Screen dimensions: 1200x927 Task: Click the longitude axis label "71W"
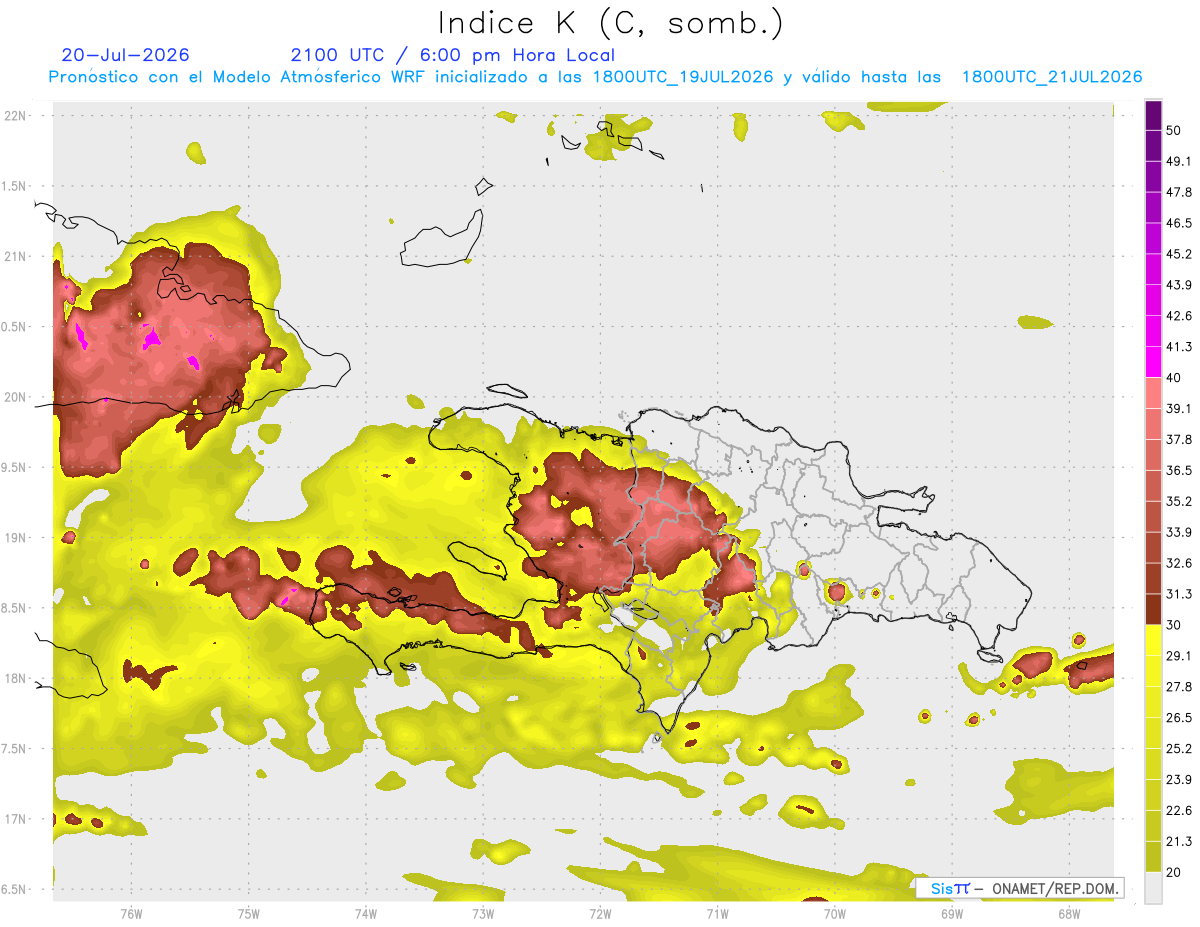coord(717,915)
